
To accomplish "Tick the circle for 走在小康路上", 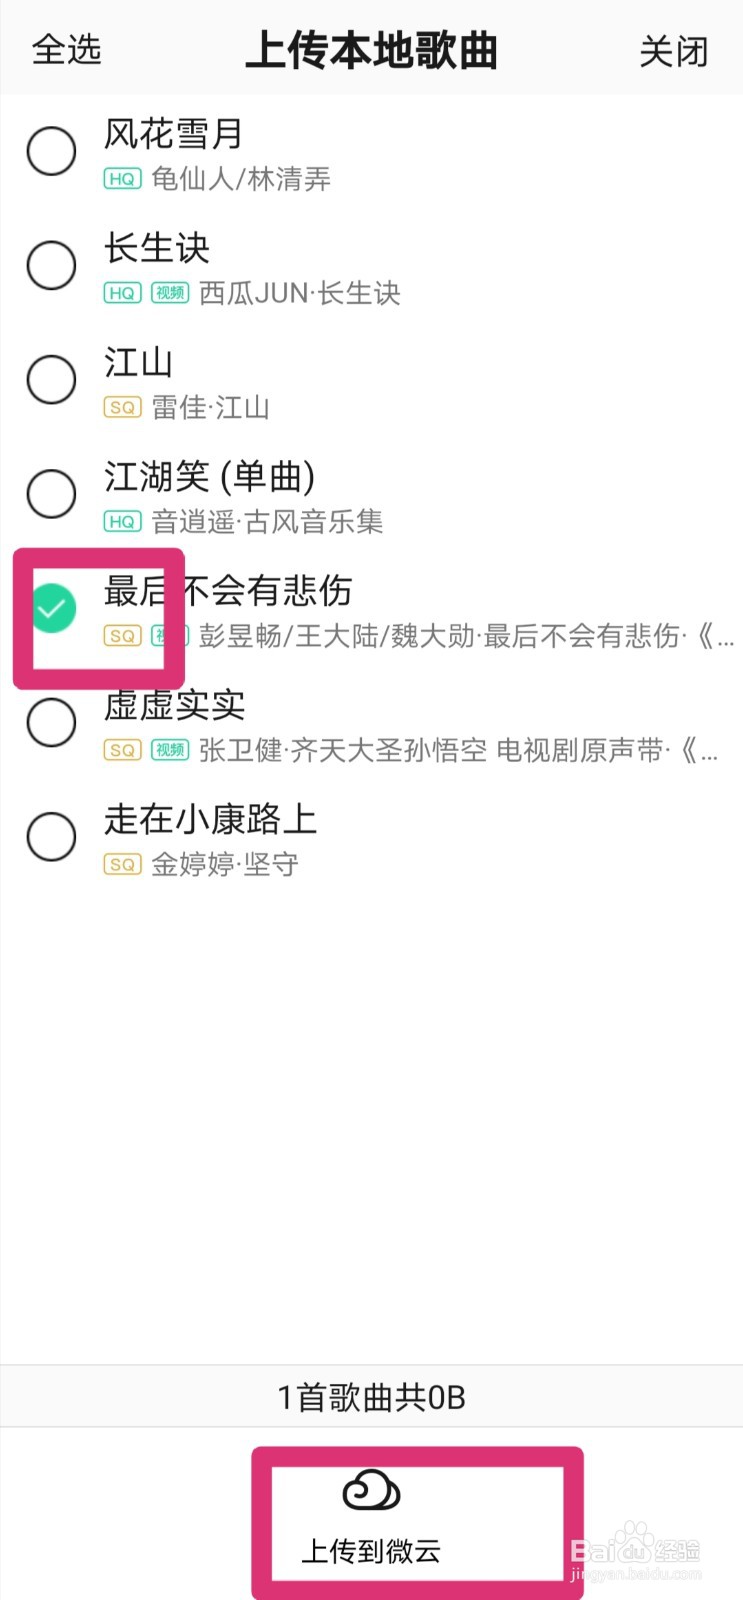I will pyautogui.click(x=52, y=836).
